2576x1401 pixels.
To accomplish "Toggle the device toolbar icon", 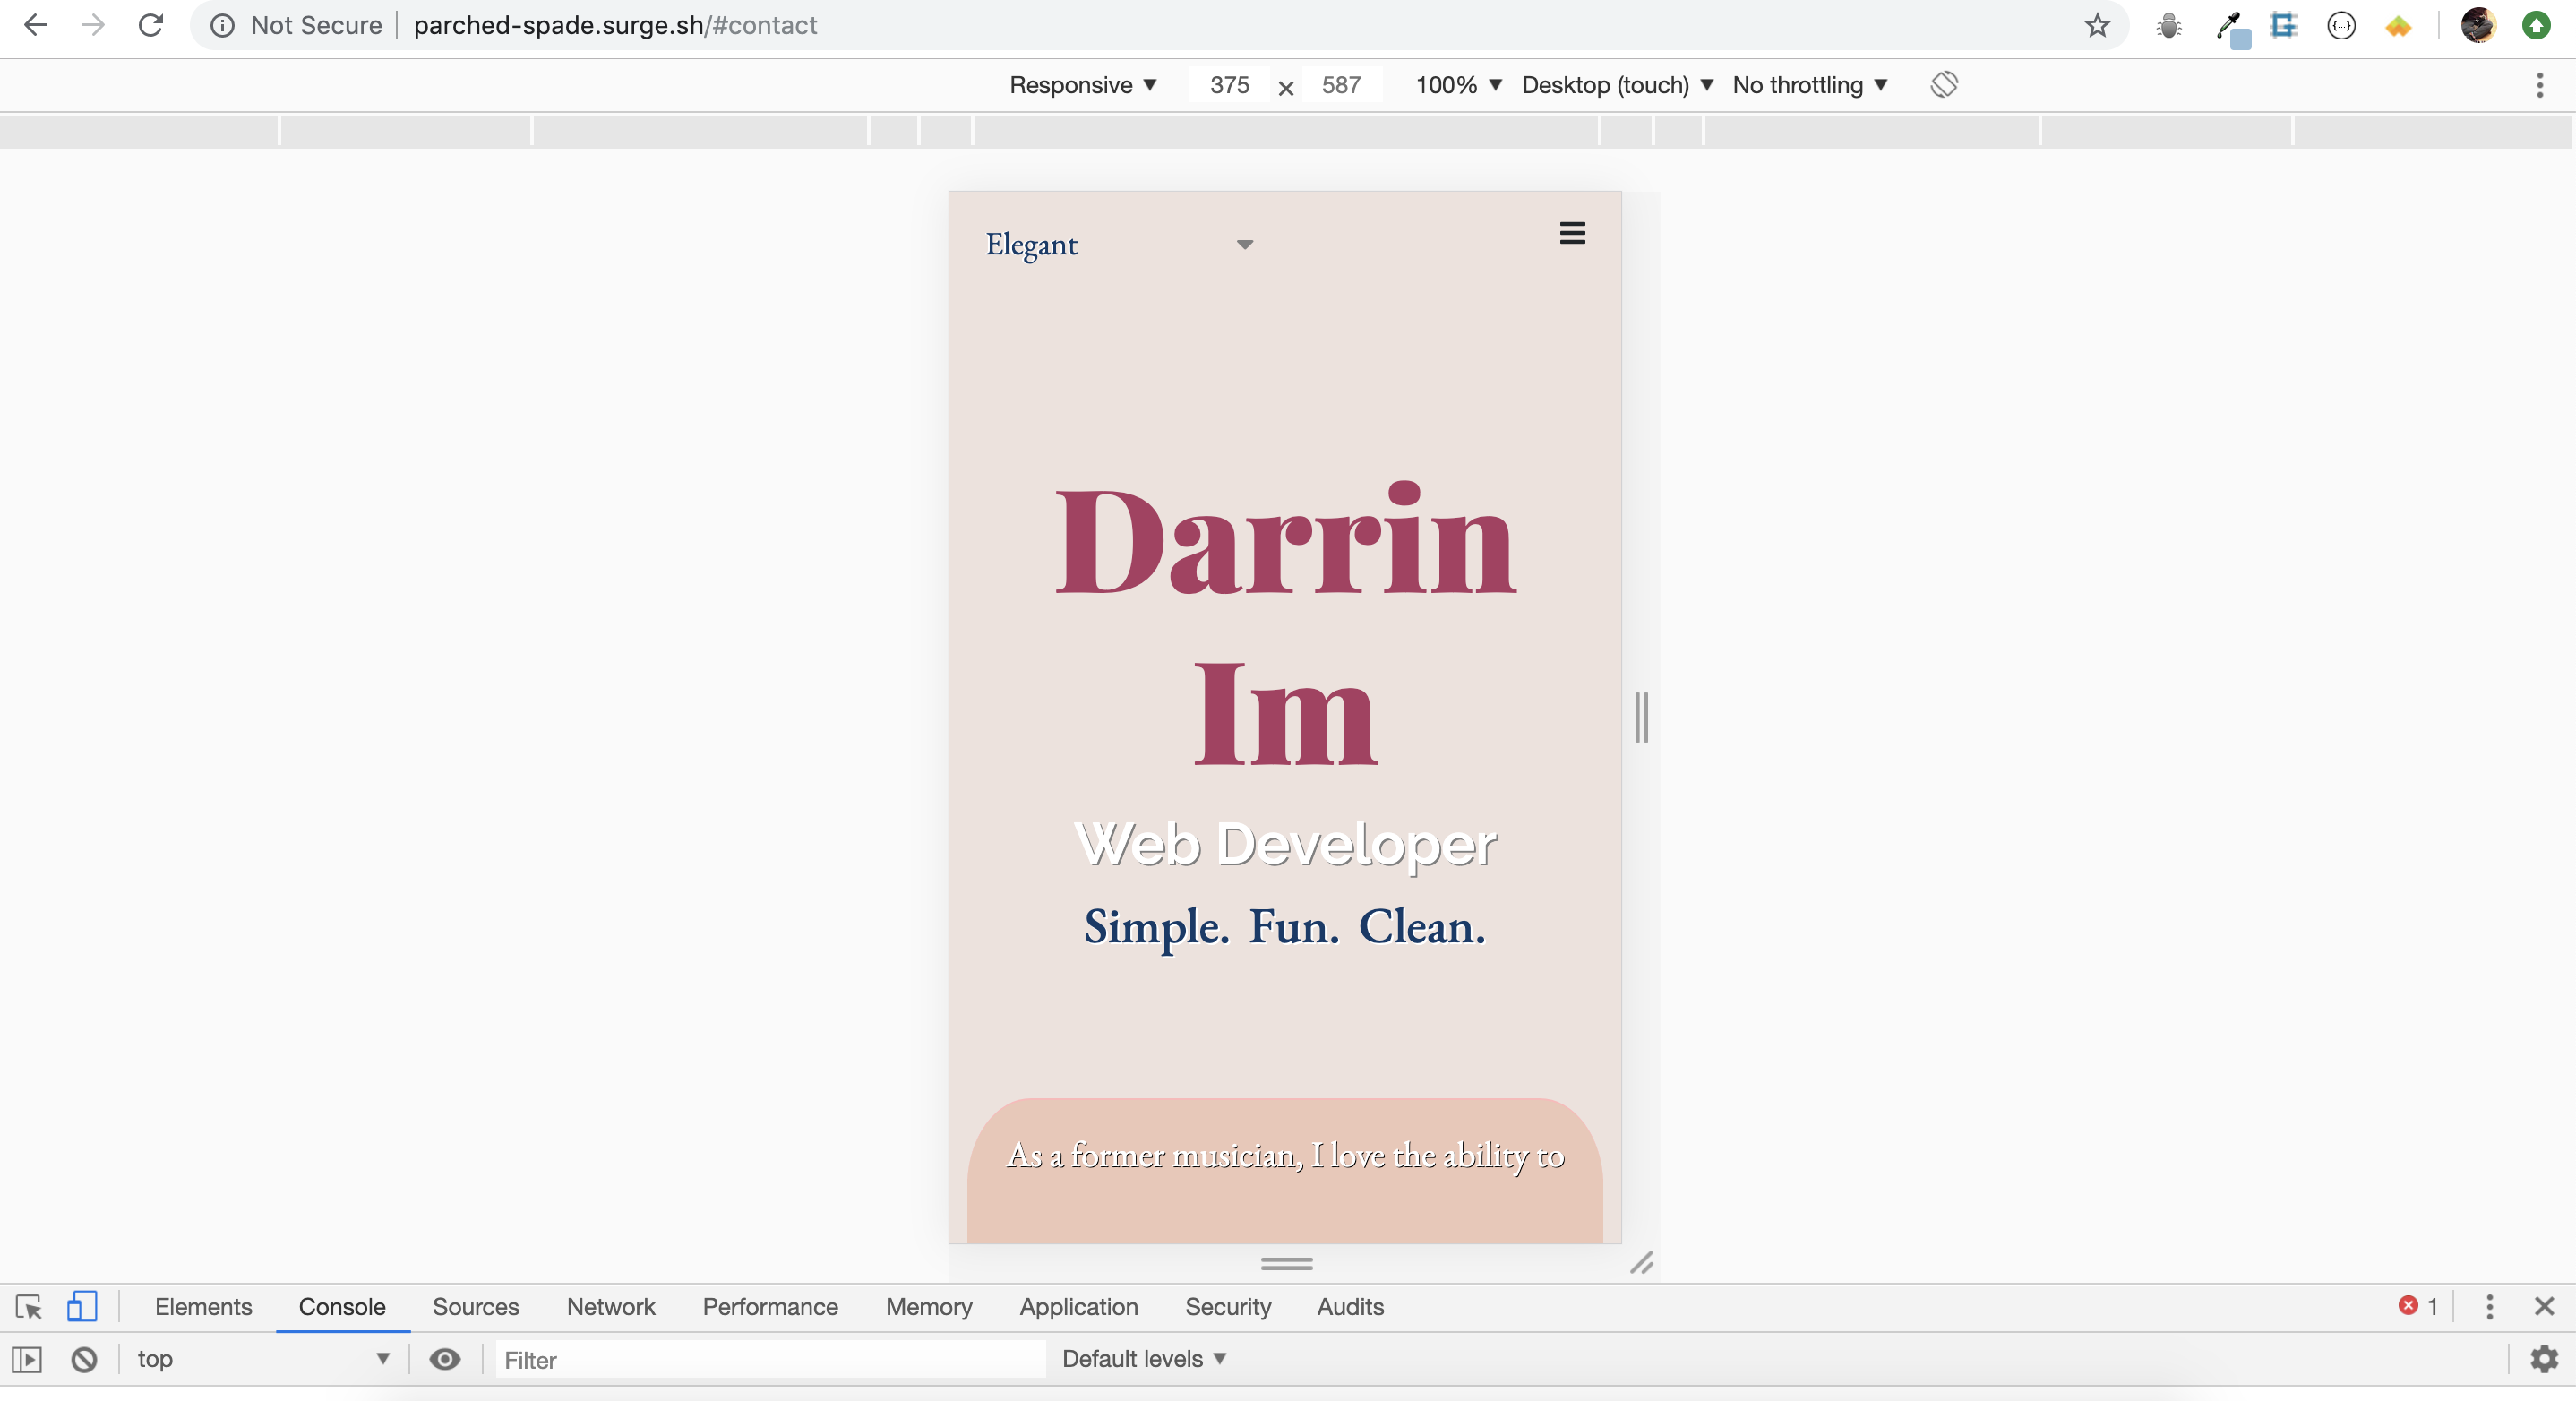I will point(81,1307).
